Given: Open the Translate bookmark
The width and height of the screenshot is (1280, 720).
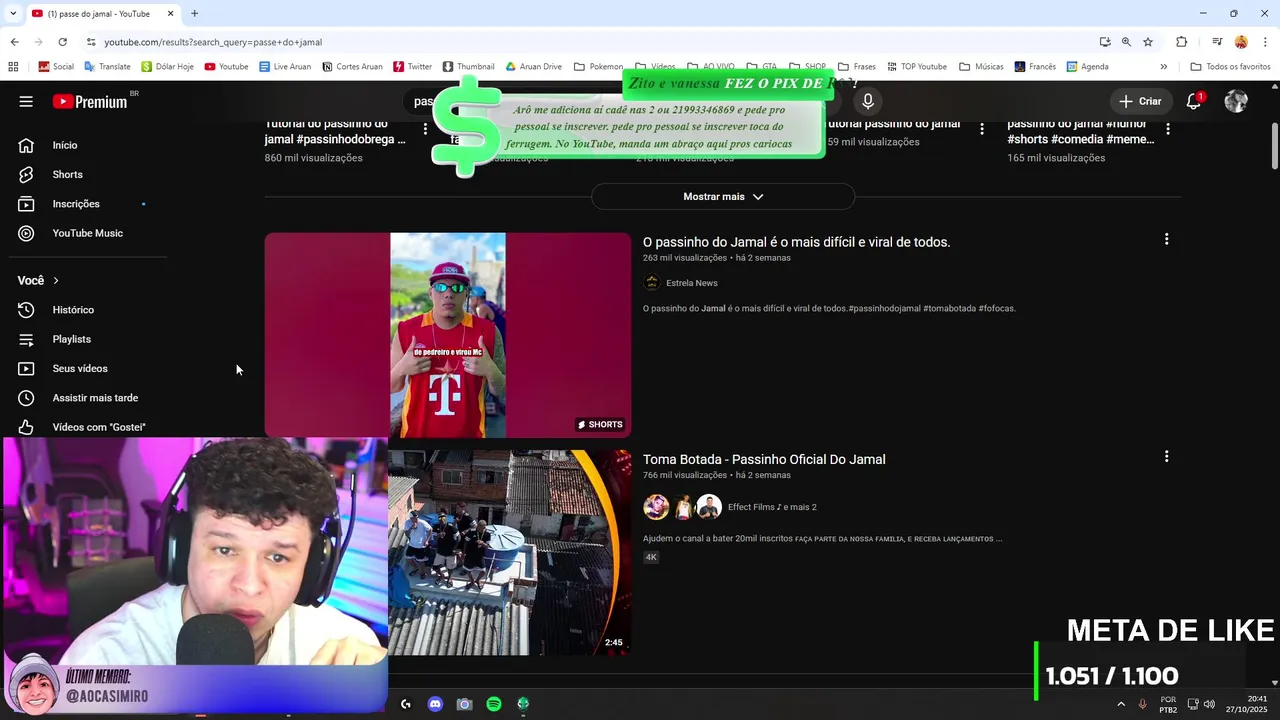Looking at the screenshot, I should tap(107, 67).
